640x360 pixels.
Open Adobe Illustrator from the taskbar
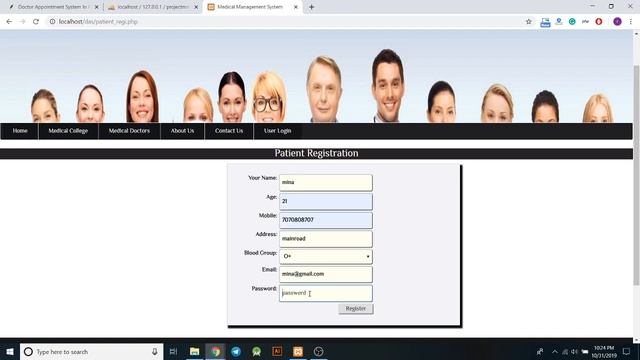pos(277,351)
